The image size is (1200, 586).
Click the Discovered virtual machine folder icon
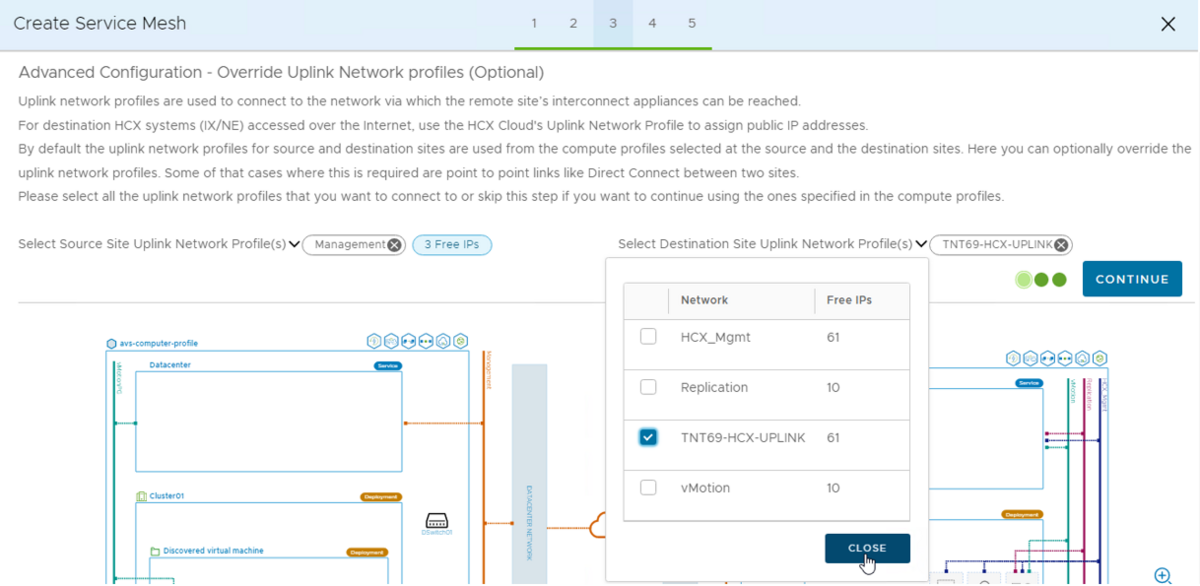[x=155, y=551]
